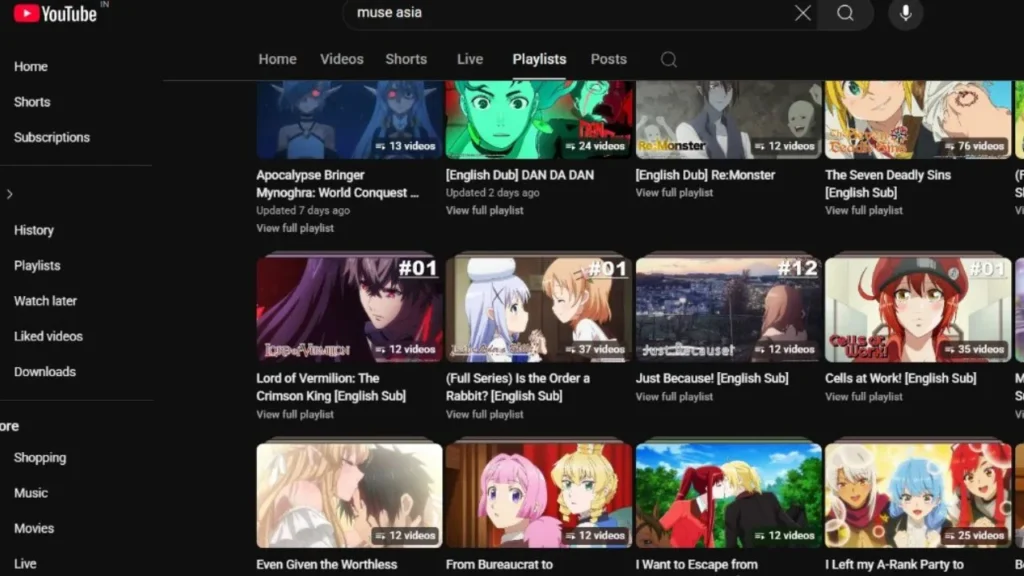Image resolution: width=1024 pixels, height=576 pixels.
Task: Switch to the Videos tab
Action: point(341,59)
